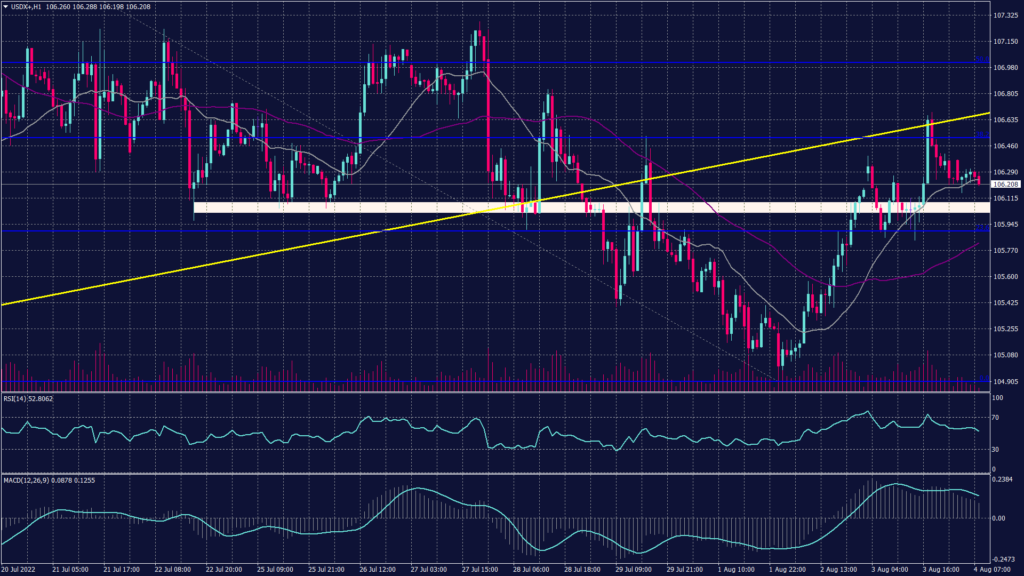Click the divider between price chart and RSI

pos(500,391)
